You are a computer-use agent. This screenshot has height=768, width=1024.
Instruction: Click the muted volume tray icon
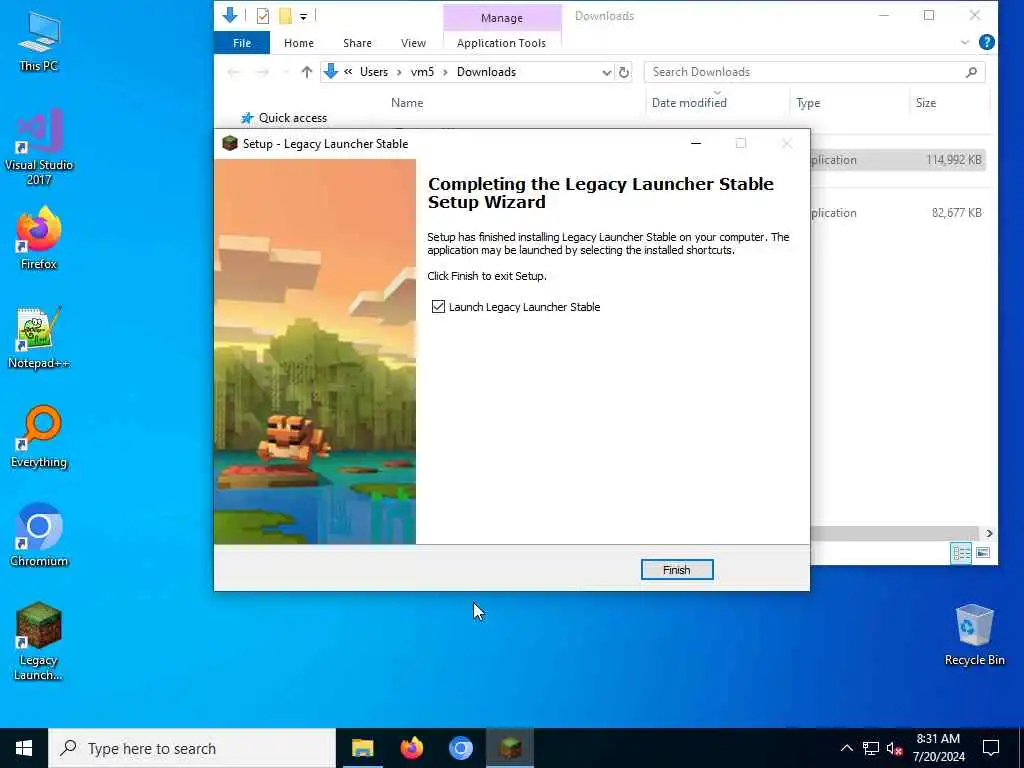coord(895,748)
